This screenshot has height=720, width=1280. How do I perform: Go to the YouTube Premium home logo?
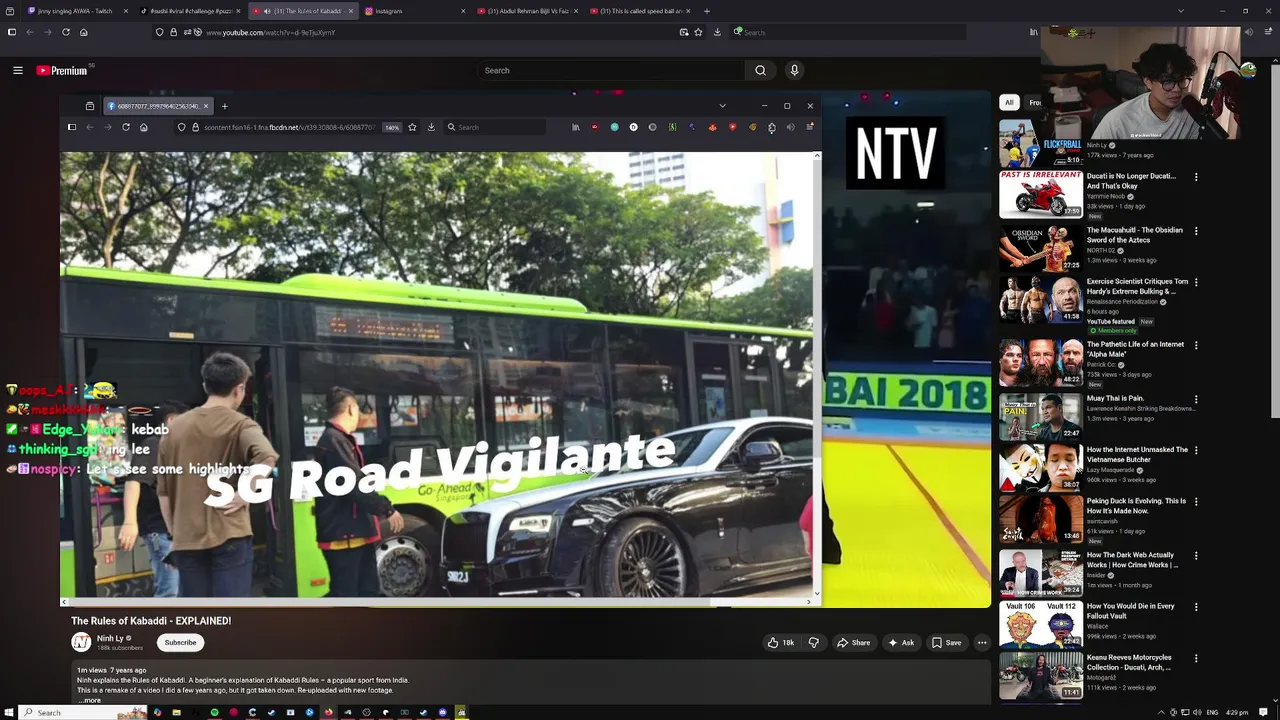coord(62,70)
